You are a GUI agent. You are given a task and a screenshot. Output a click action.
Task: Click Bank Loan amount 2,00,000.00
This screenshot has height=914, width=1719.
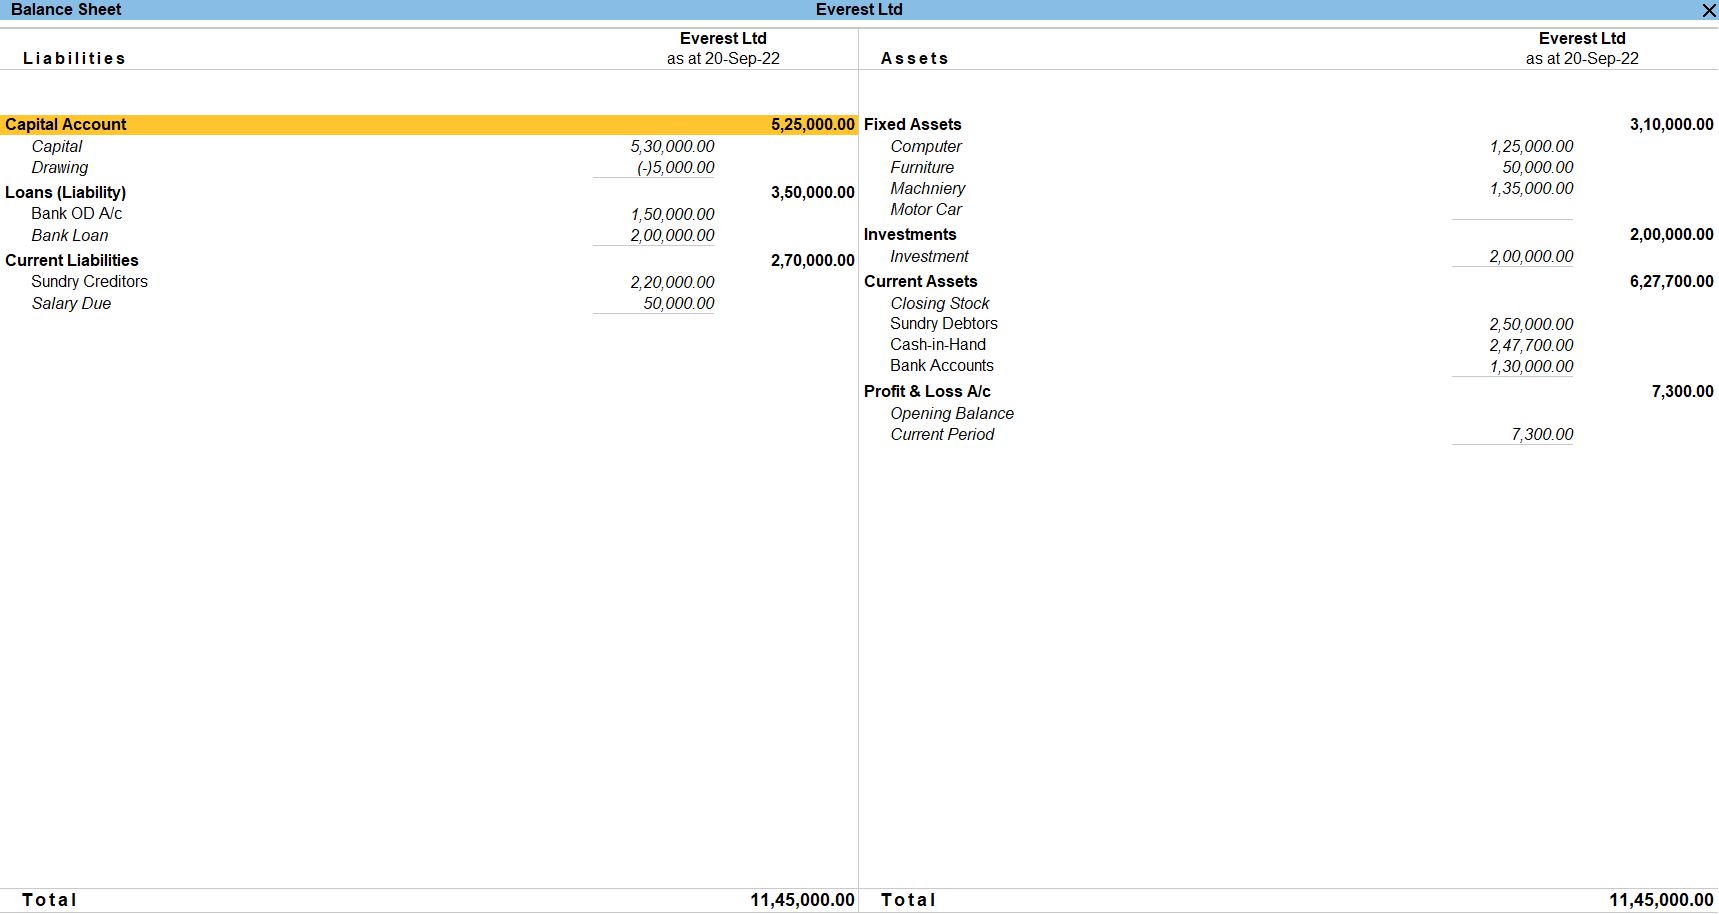point(672,236)
